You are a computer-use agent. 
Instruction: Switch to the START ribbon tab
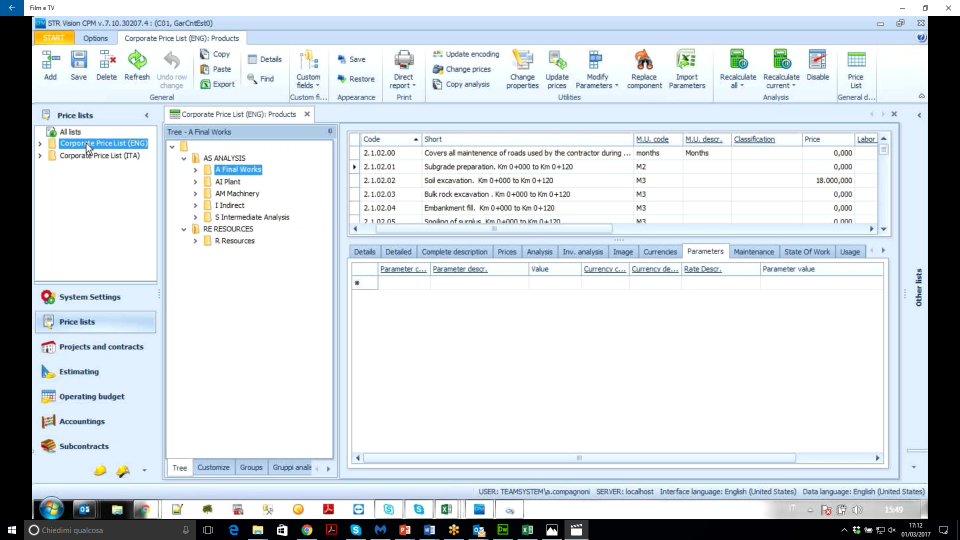pos(54,38)
